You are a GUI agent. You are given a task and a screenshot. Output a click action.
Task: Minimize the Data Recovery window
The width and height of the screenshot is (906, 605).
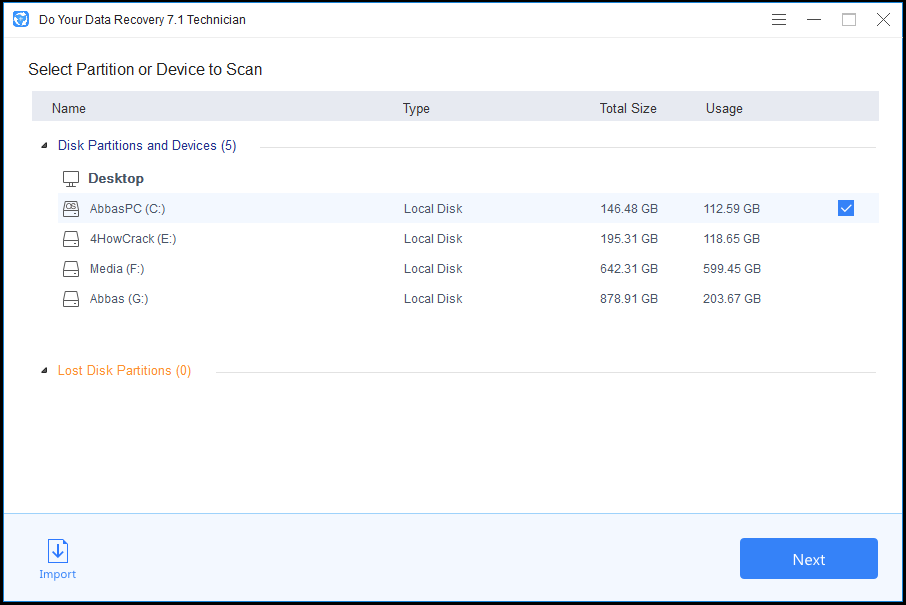click(814, 20)
